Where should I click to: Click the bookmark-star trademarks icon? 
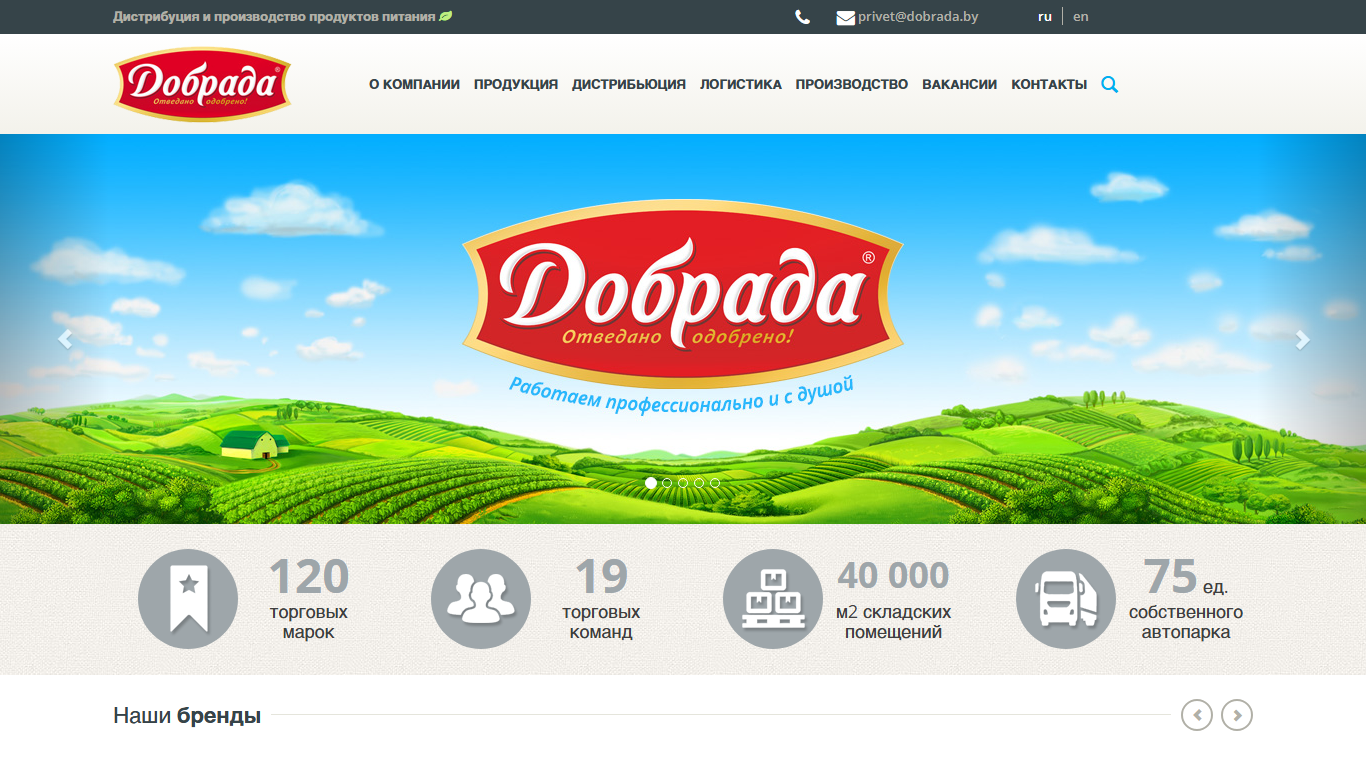pyautogui.click(x=188, y=599)
